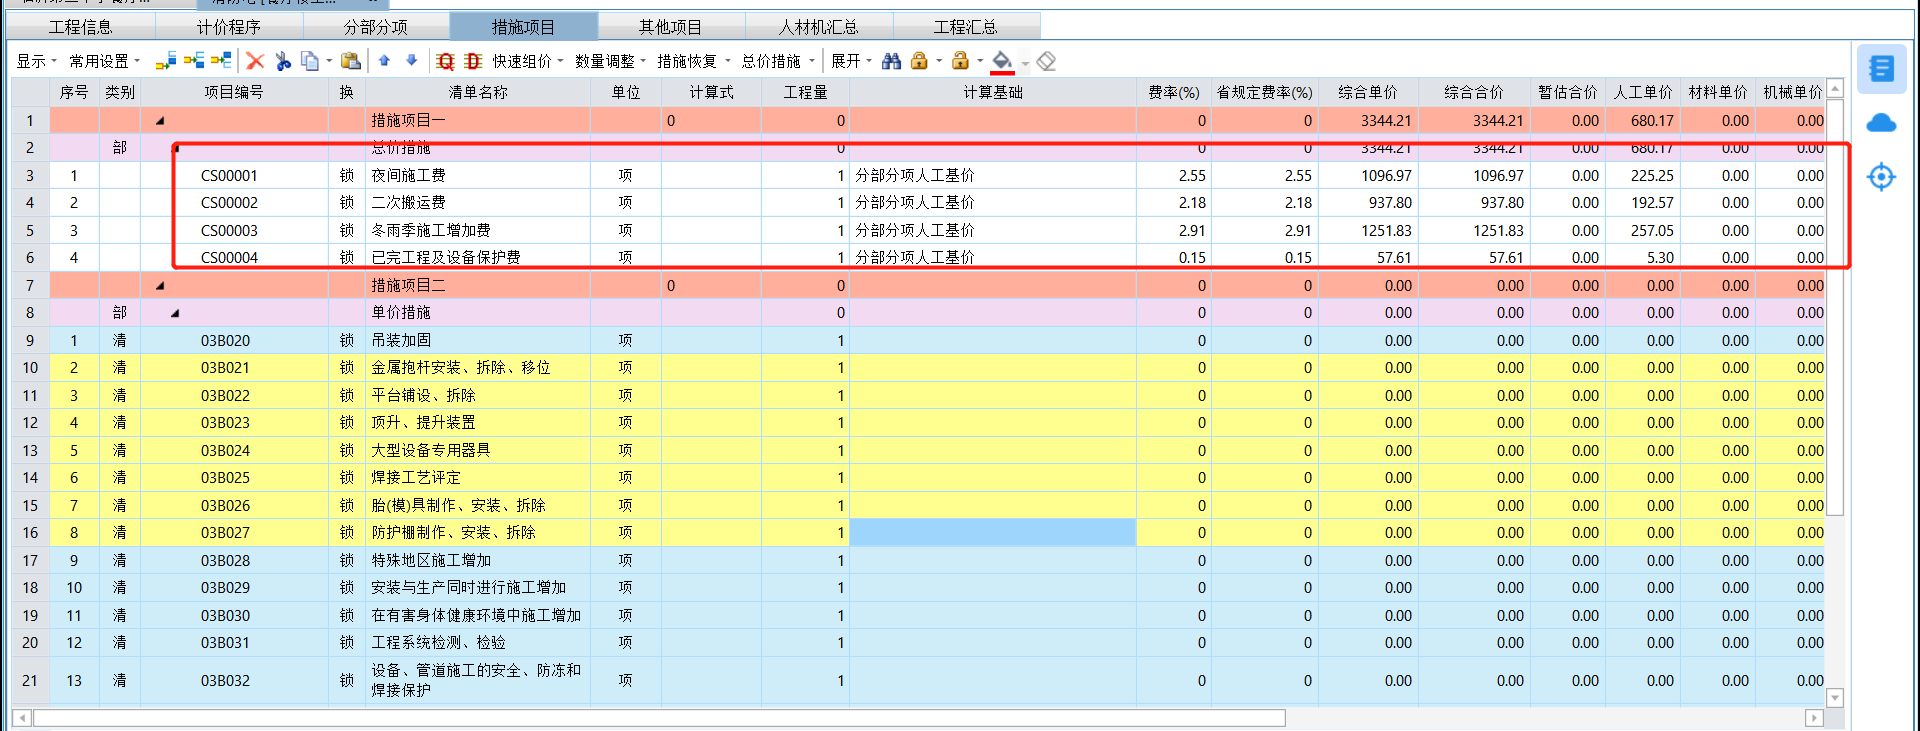1920x731 pixels.
Task: Click the first insert-row icon in toolbar
Action: pyautogui.click(x=166, y=61)
